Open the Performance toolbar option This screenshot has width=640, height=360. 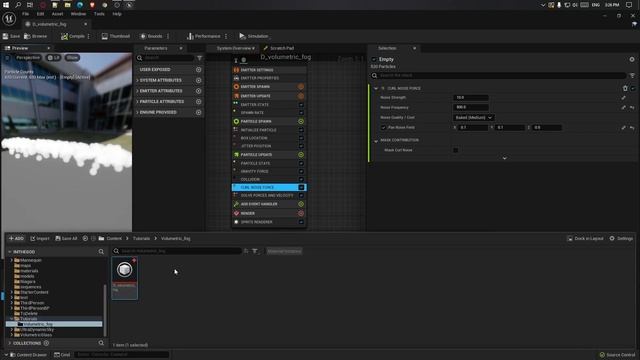point(204,36)
